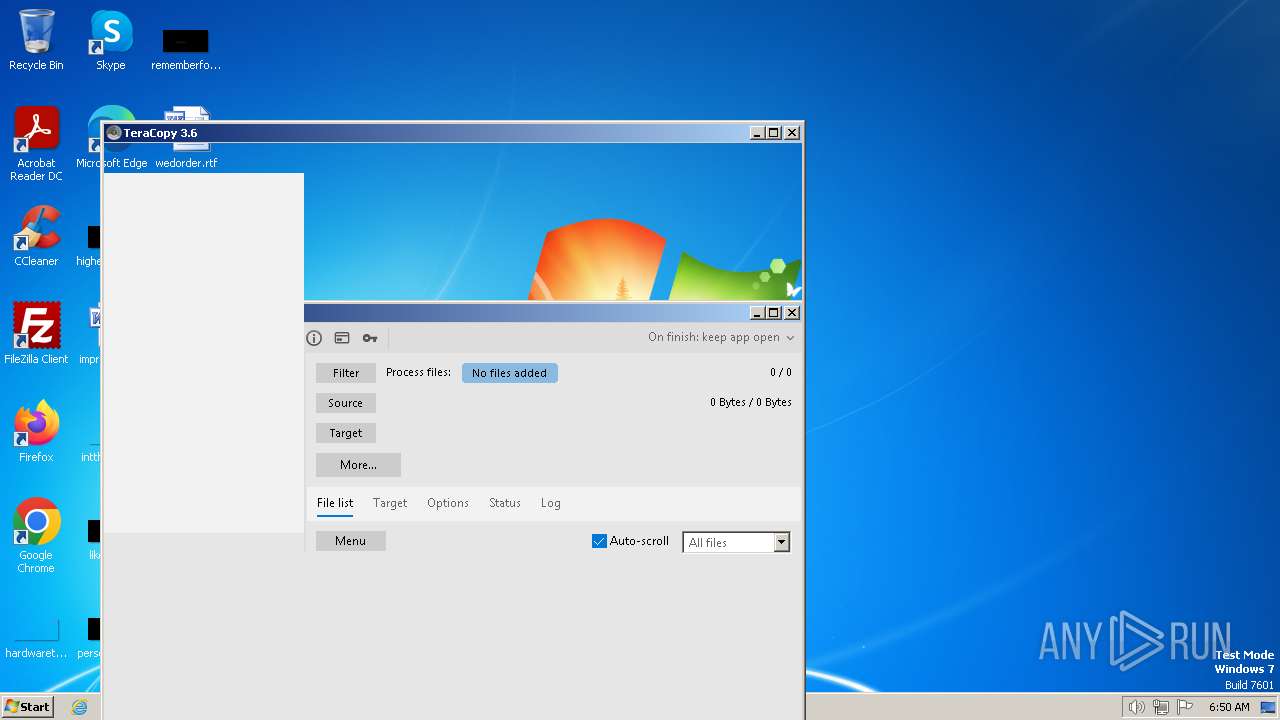Select the CCleaner desktop shortcut
1280x720 pixels.
(x=36, y=236)
